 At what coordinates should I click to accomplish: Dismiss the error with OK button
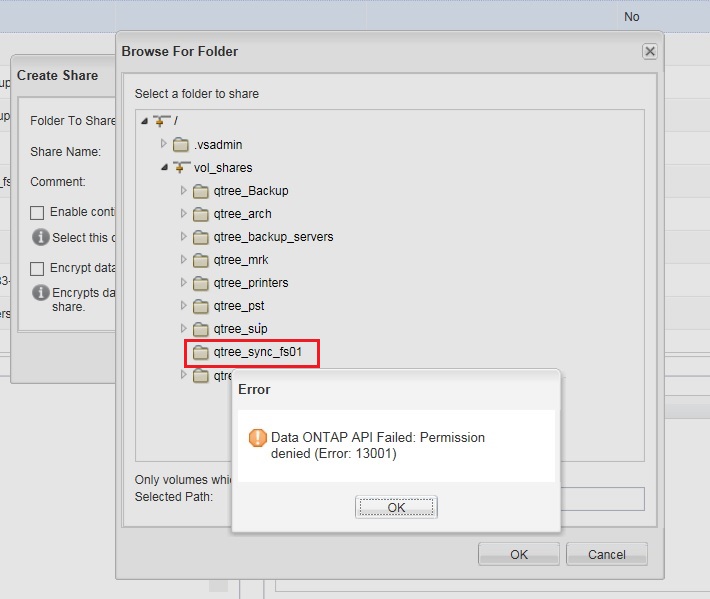click(396, 507)
